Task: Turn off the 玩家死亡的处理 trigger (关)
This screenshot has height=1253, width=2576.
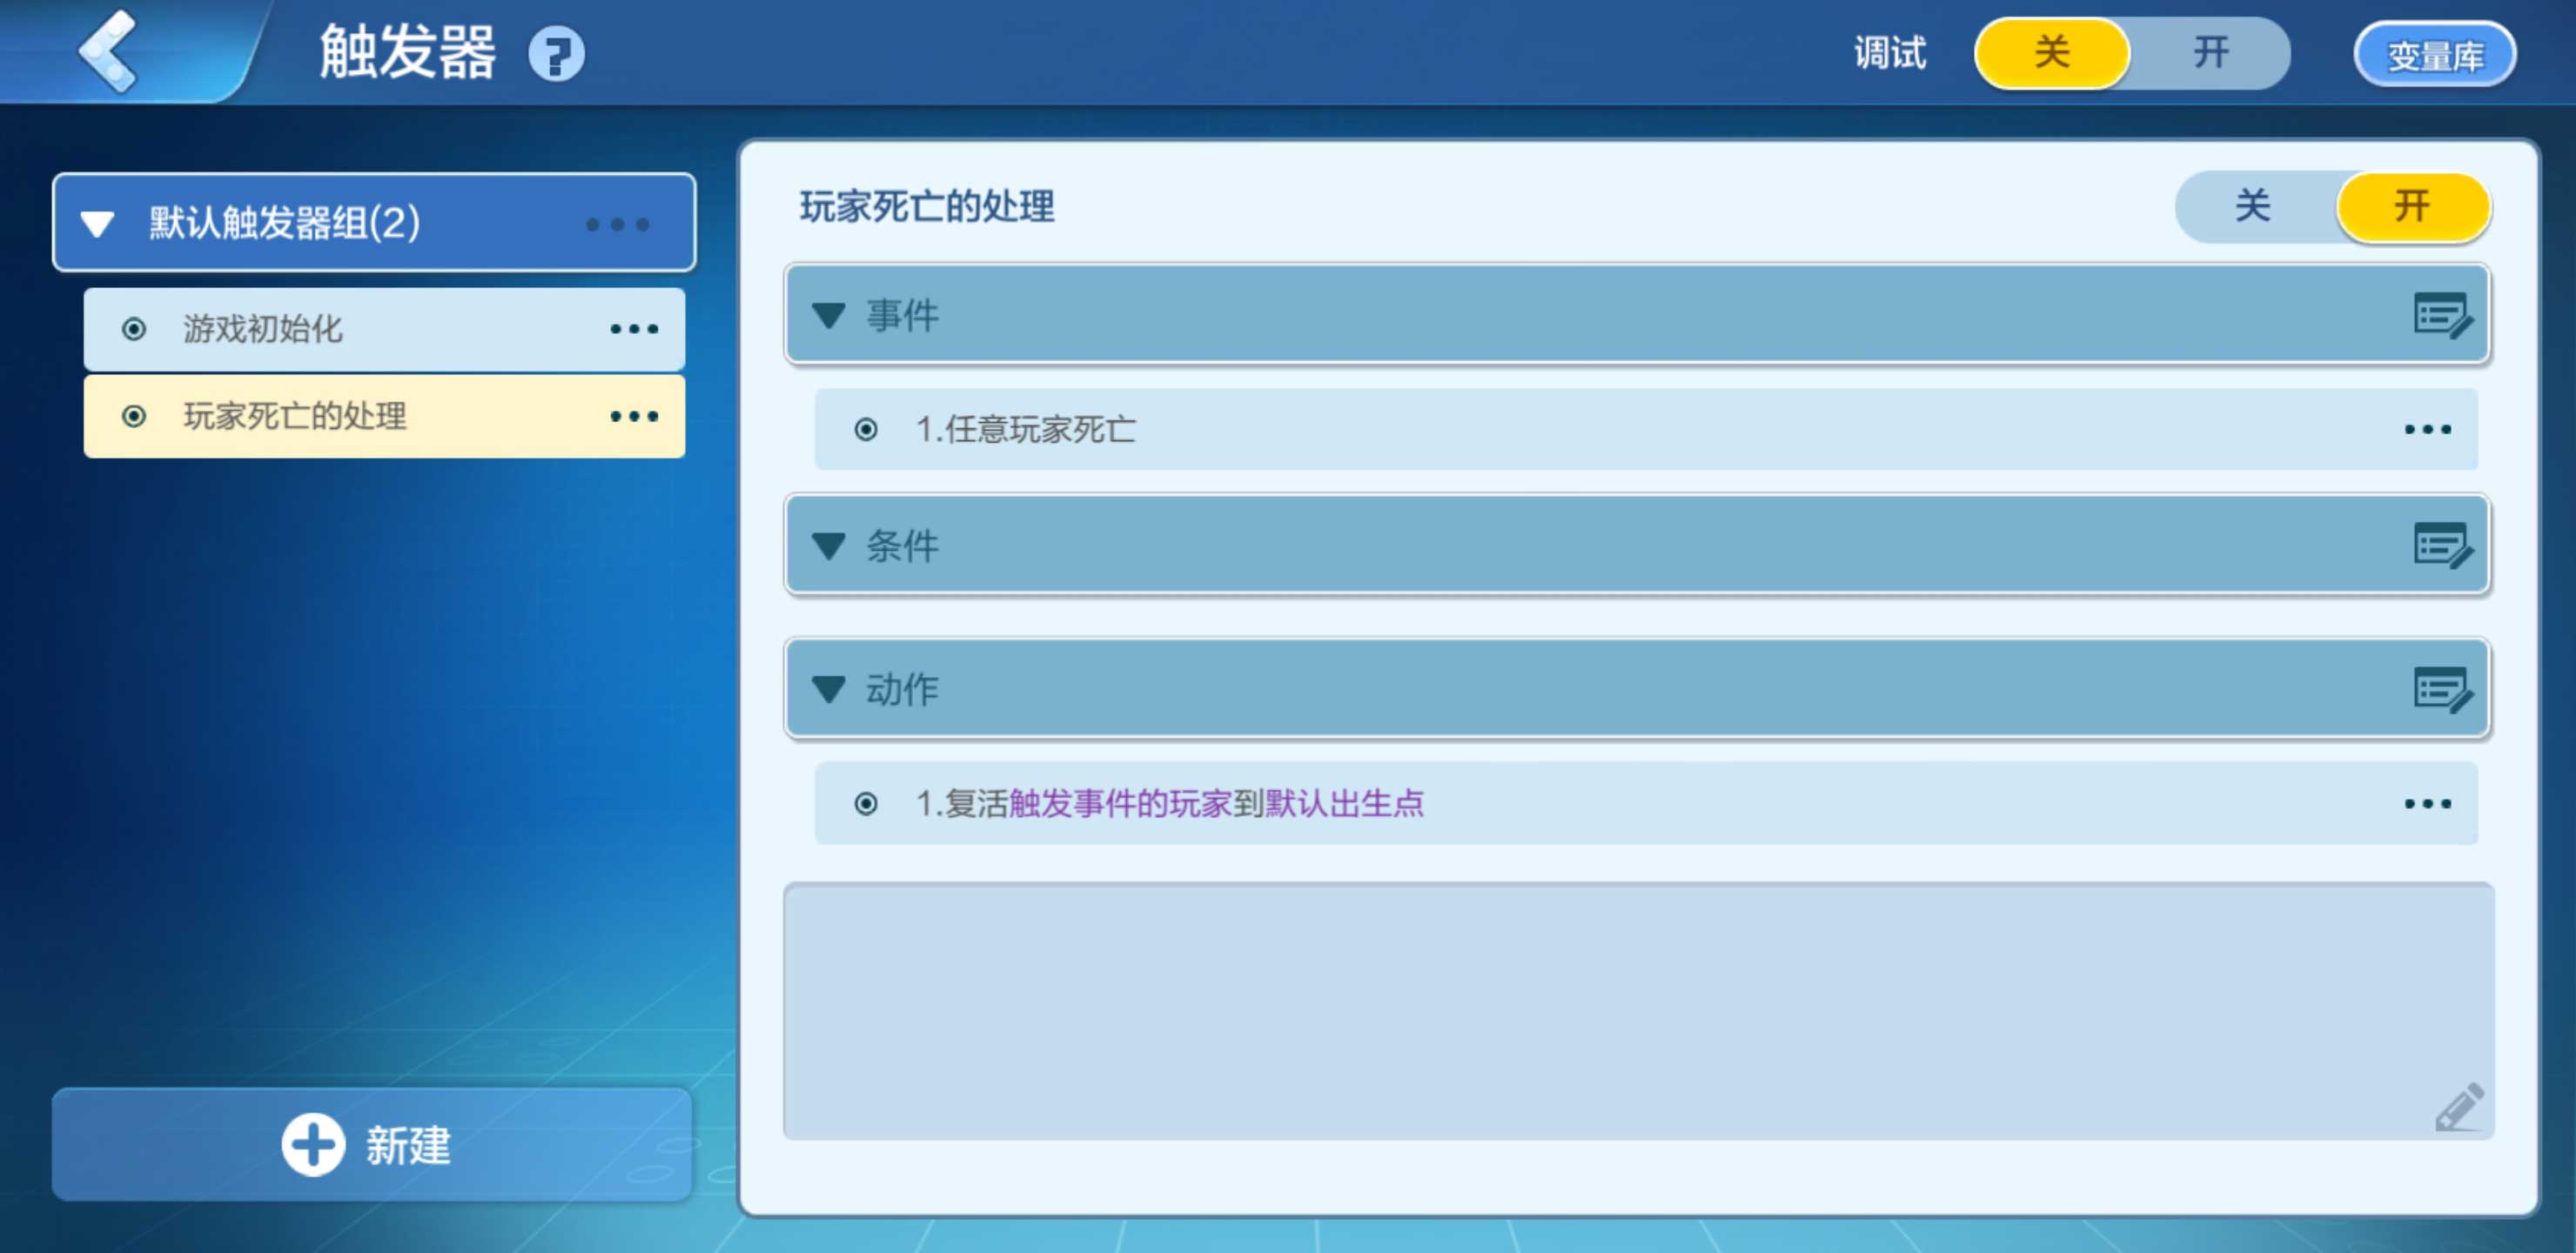Action: click(x=2254, y=206)
